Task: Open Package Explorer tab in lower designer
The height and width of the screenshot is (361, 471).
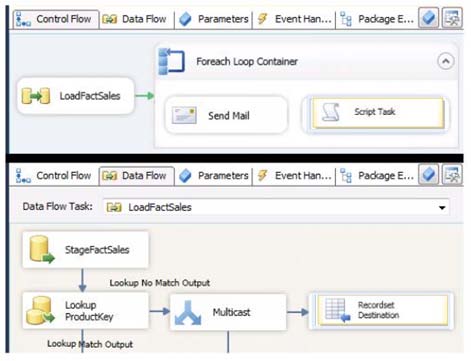Action: [x=377, y=176]
